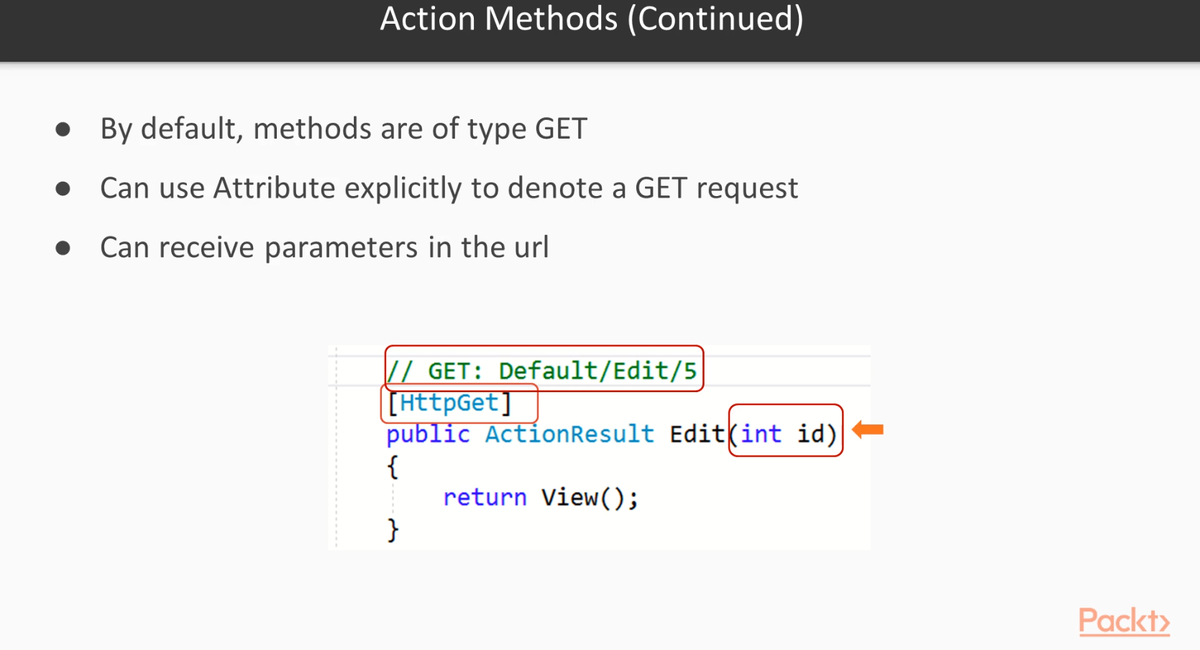Select the '// GET: Default/Edit/5' comment

546,371
